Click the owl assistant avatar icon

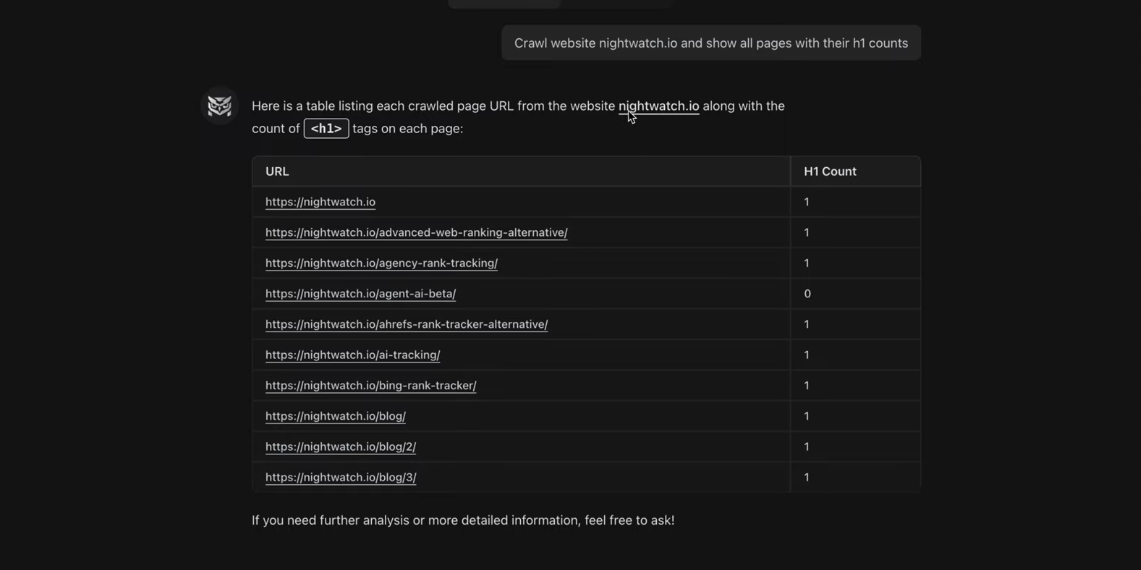coord(220,106)
